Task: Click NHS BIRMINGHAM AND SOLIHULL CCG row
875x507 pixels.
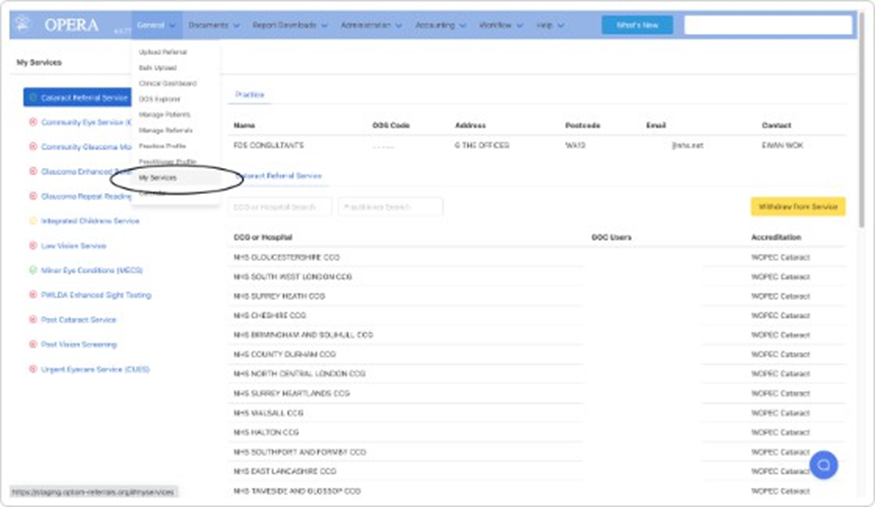Action: point(537,335)
